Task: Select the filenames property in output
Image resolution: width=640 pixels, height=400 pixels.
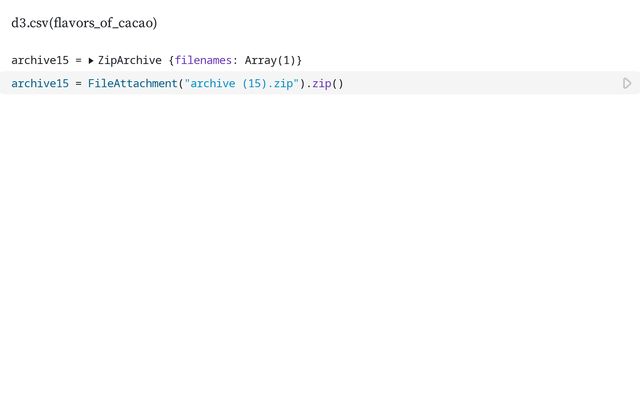Action: (206, 61)
